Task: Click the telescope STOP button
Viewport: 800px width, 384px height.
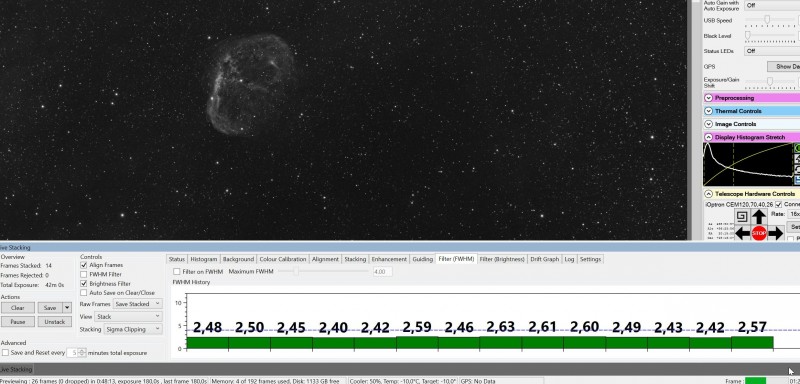Action: 759,233
